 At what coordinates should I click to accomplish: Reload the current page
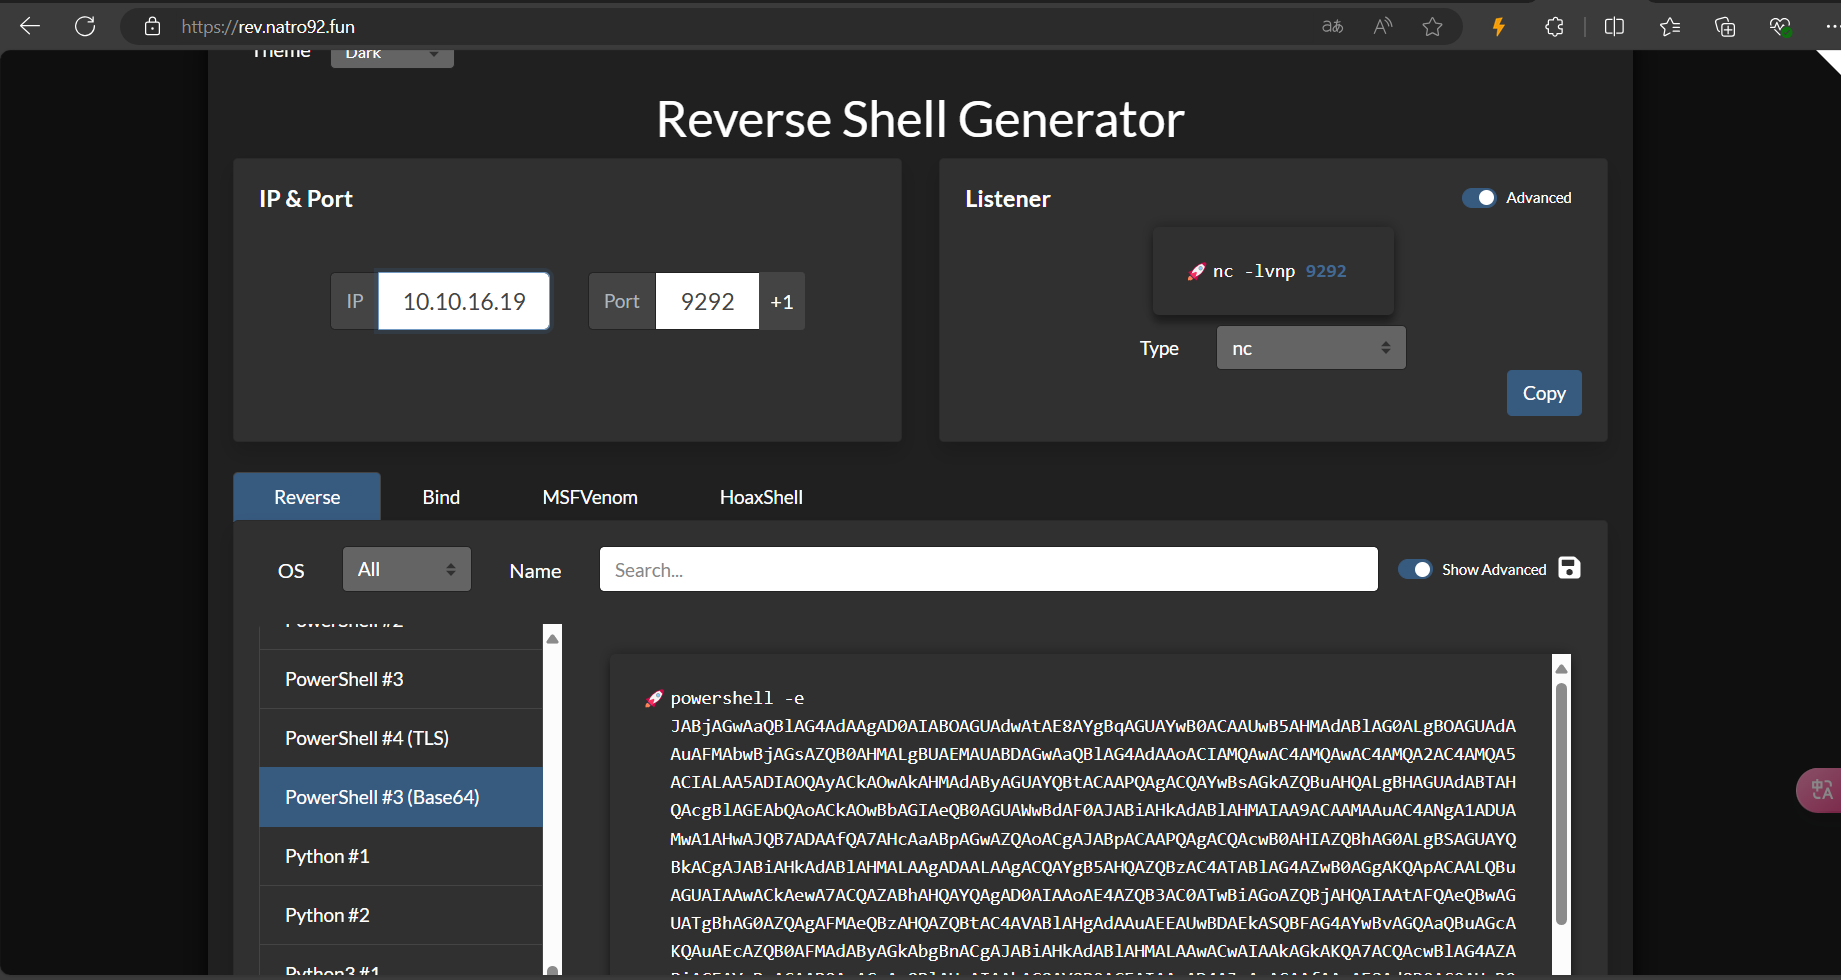click(85, 26)
